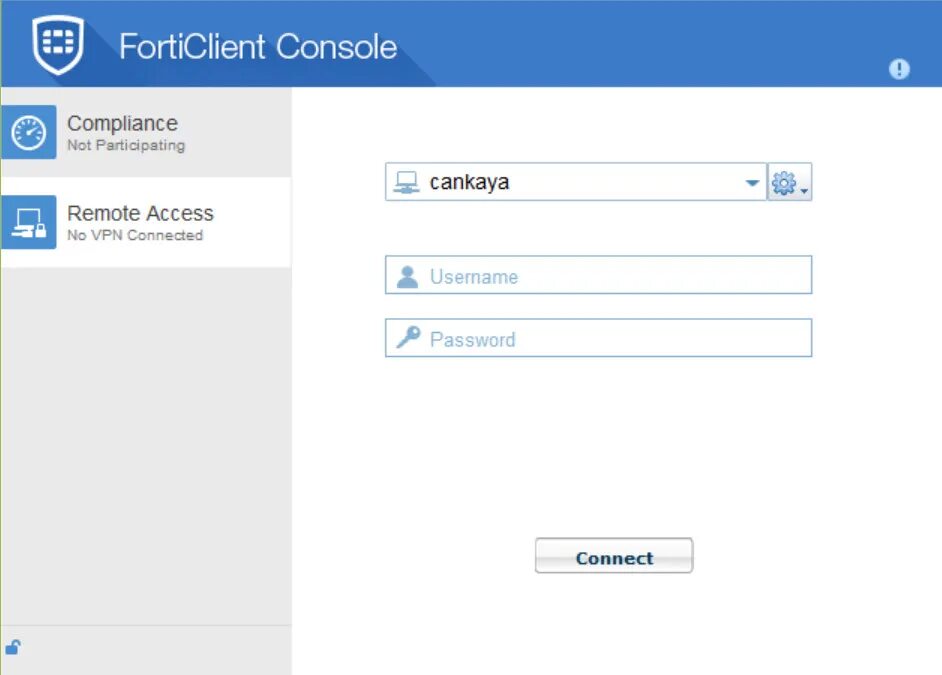Open the small arrow beside the gear
The image size is (942, 675).
pyautogui.click(x=804, y=187)
